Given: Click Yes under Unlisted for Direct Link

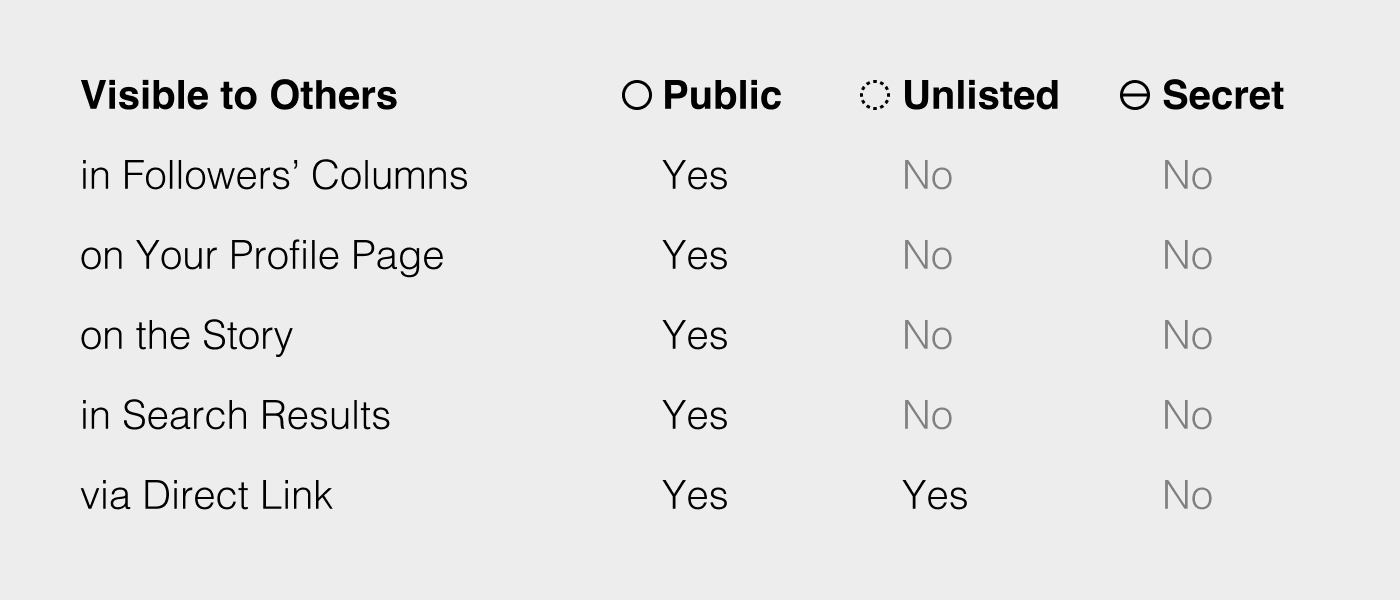Looking at the screenshot, I should pyautogui.click(x=935, y=496).
